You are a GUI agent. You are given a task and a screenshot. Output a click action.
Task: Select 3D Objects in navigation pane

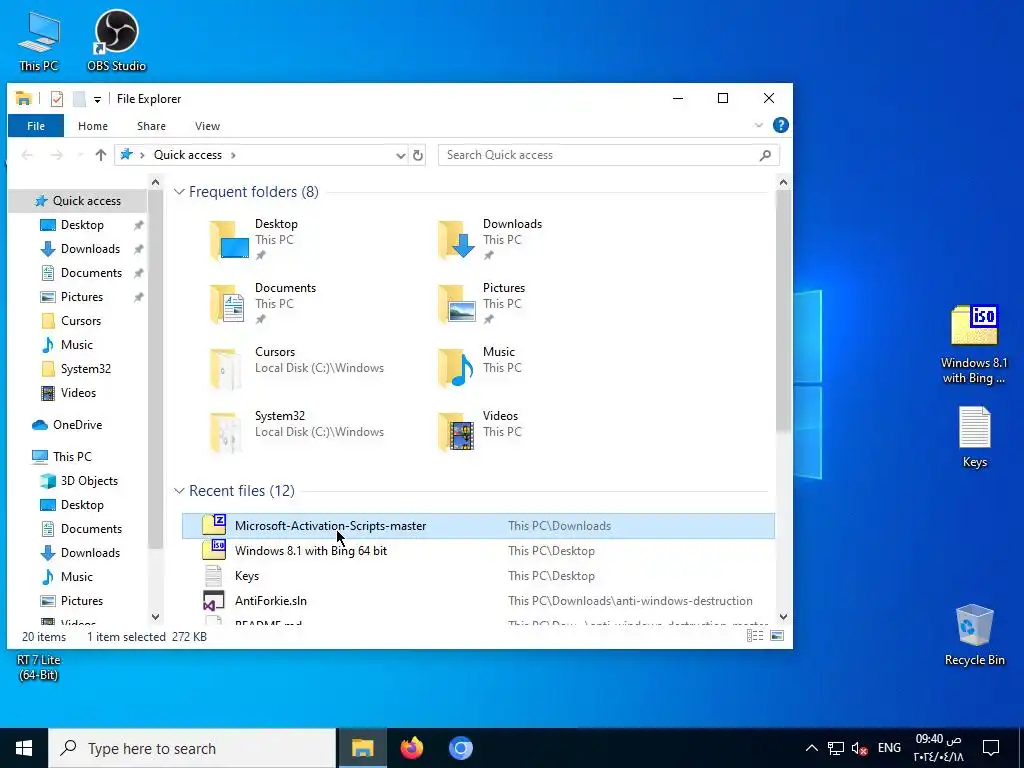[78, 481]
